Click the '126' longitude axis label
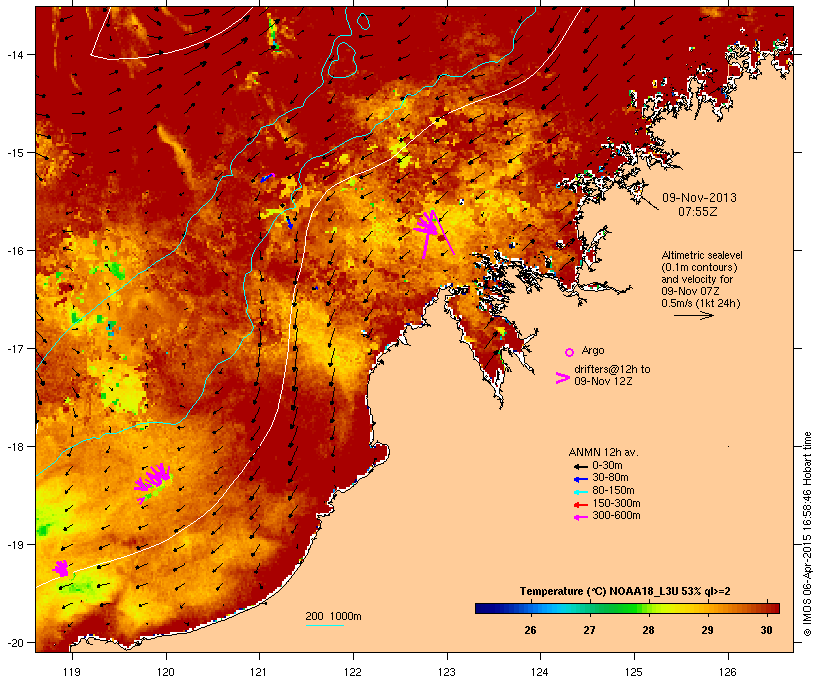Image resolution: width=820 pixels, height=680 pixels. point(728,672)
